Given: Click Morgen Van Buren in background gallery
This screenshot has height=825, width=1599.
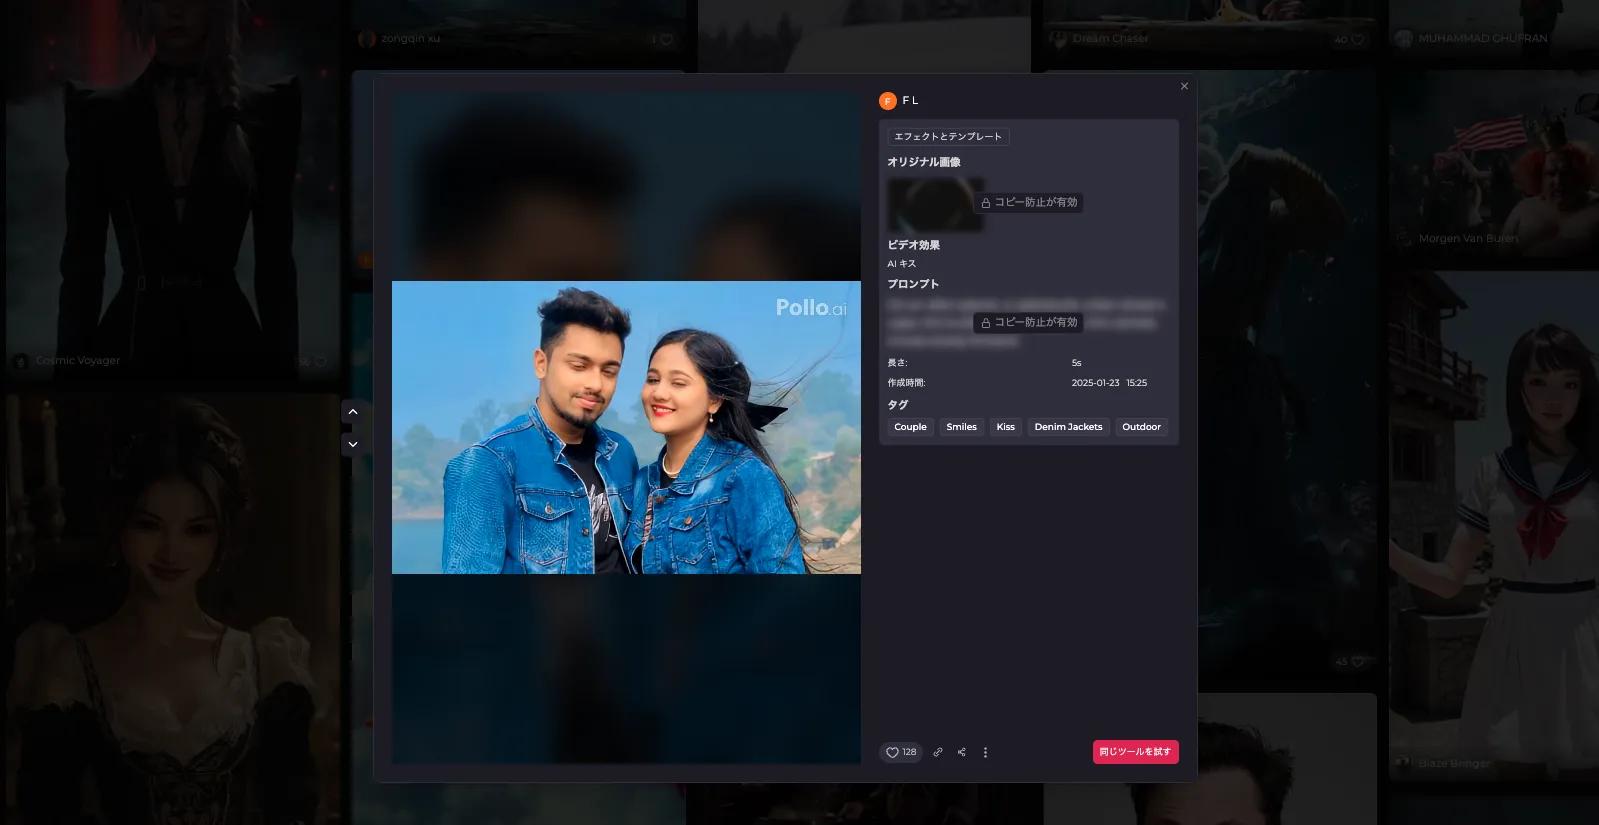Looking at the screenshot, I should (1468, 238).
